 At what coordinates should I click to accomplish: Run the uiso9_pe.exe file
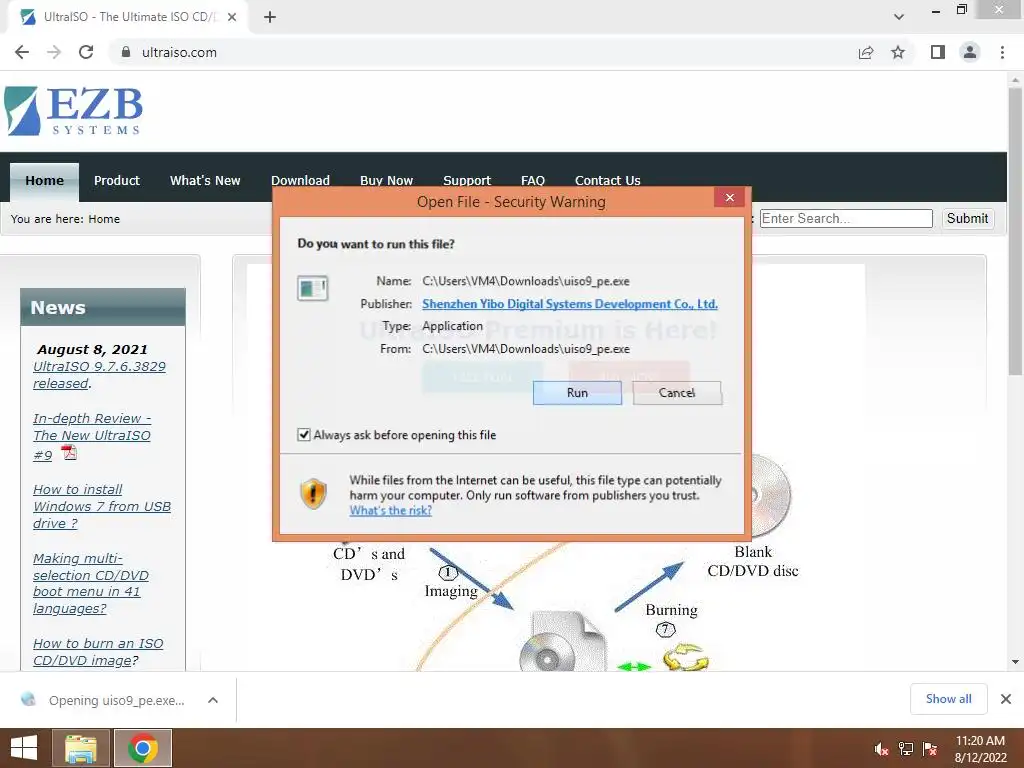(x=577, y=393)
